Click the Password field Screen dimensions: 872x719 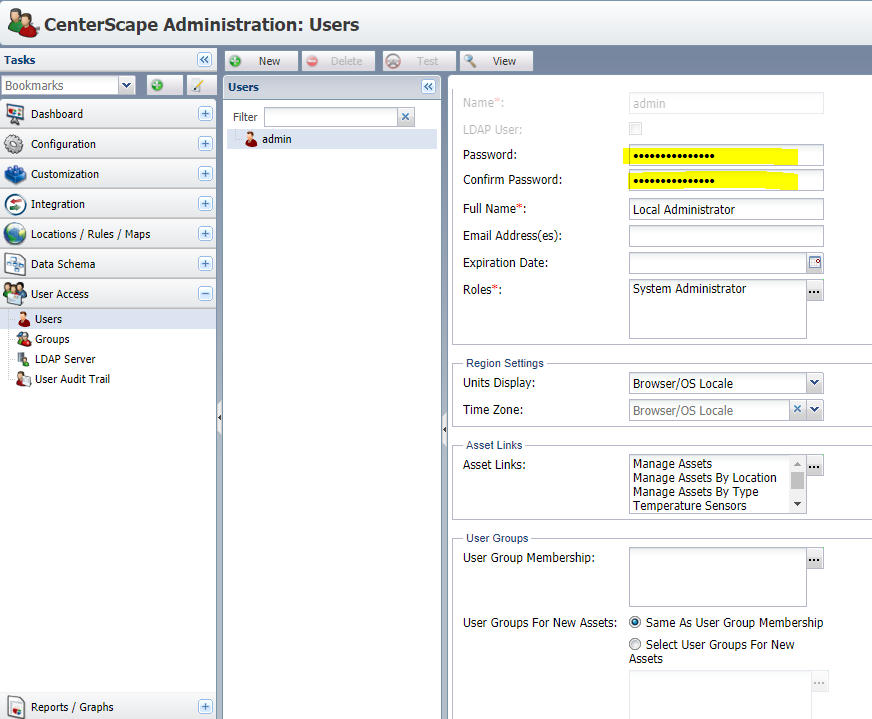[x=726, y=155]
